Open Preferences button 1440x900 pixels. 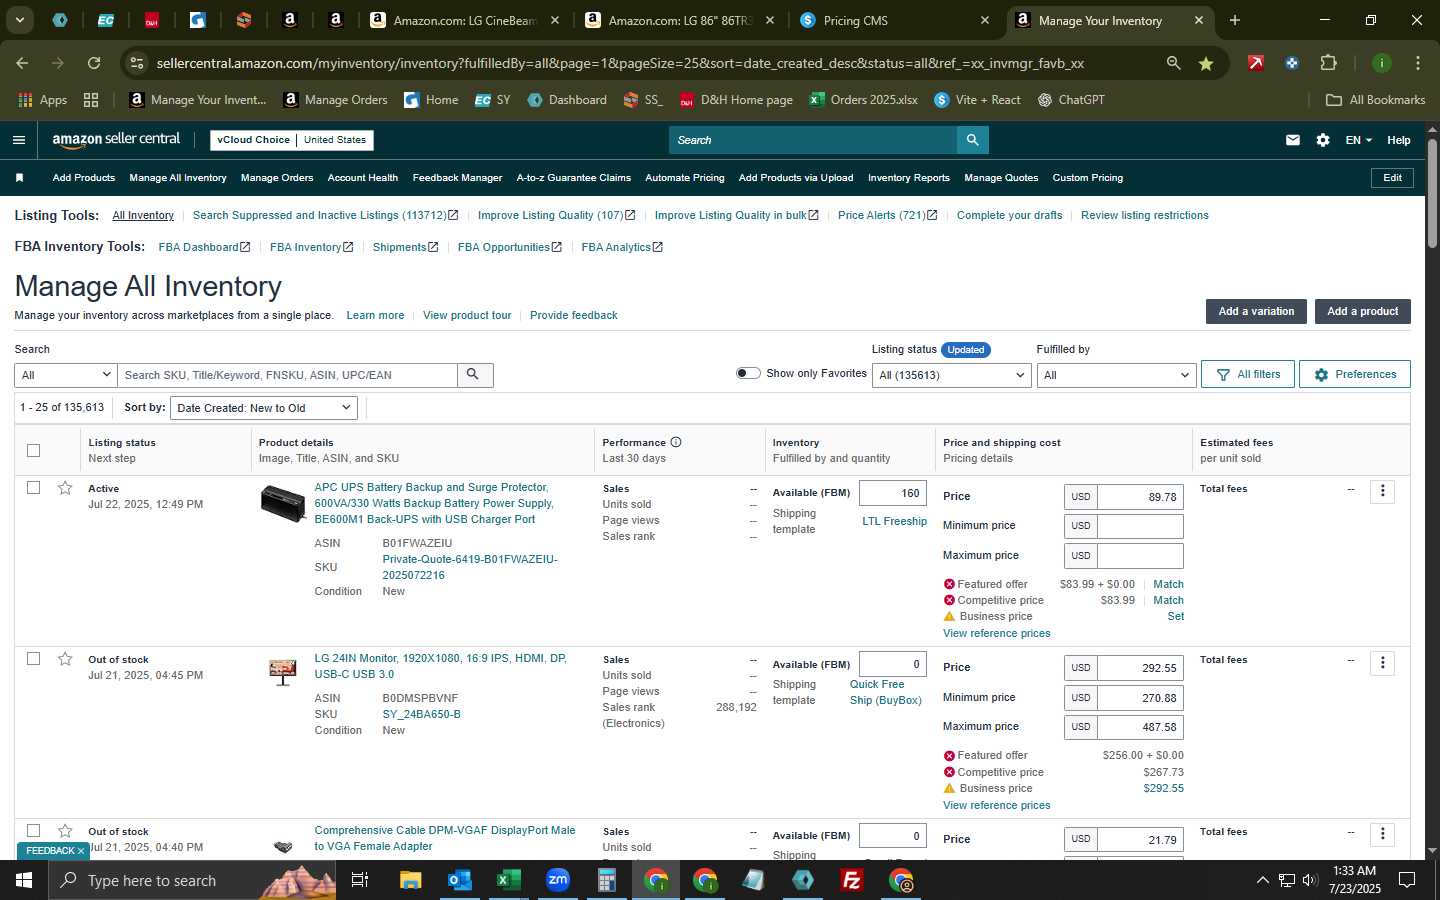(1355, 374)
